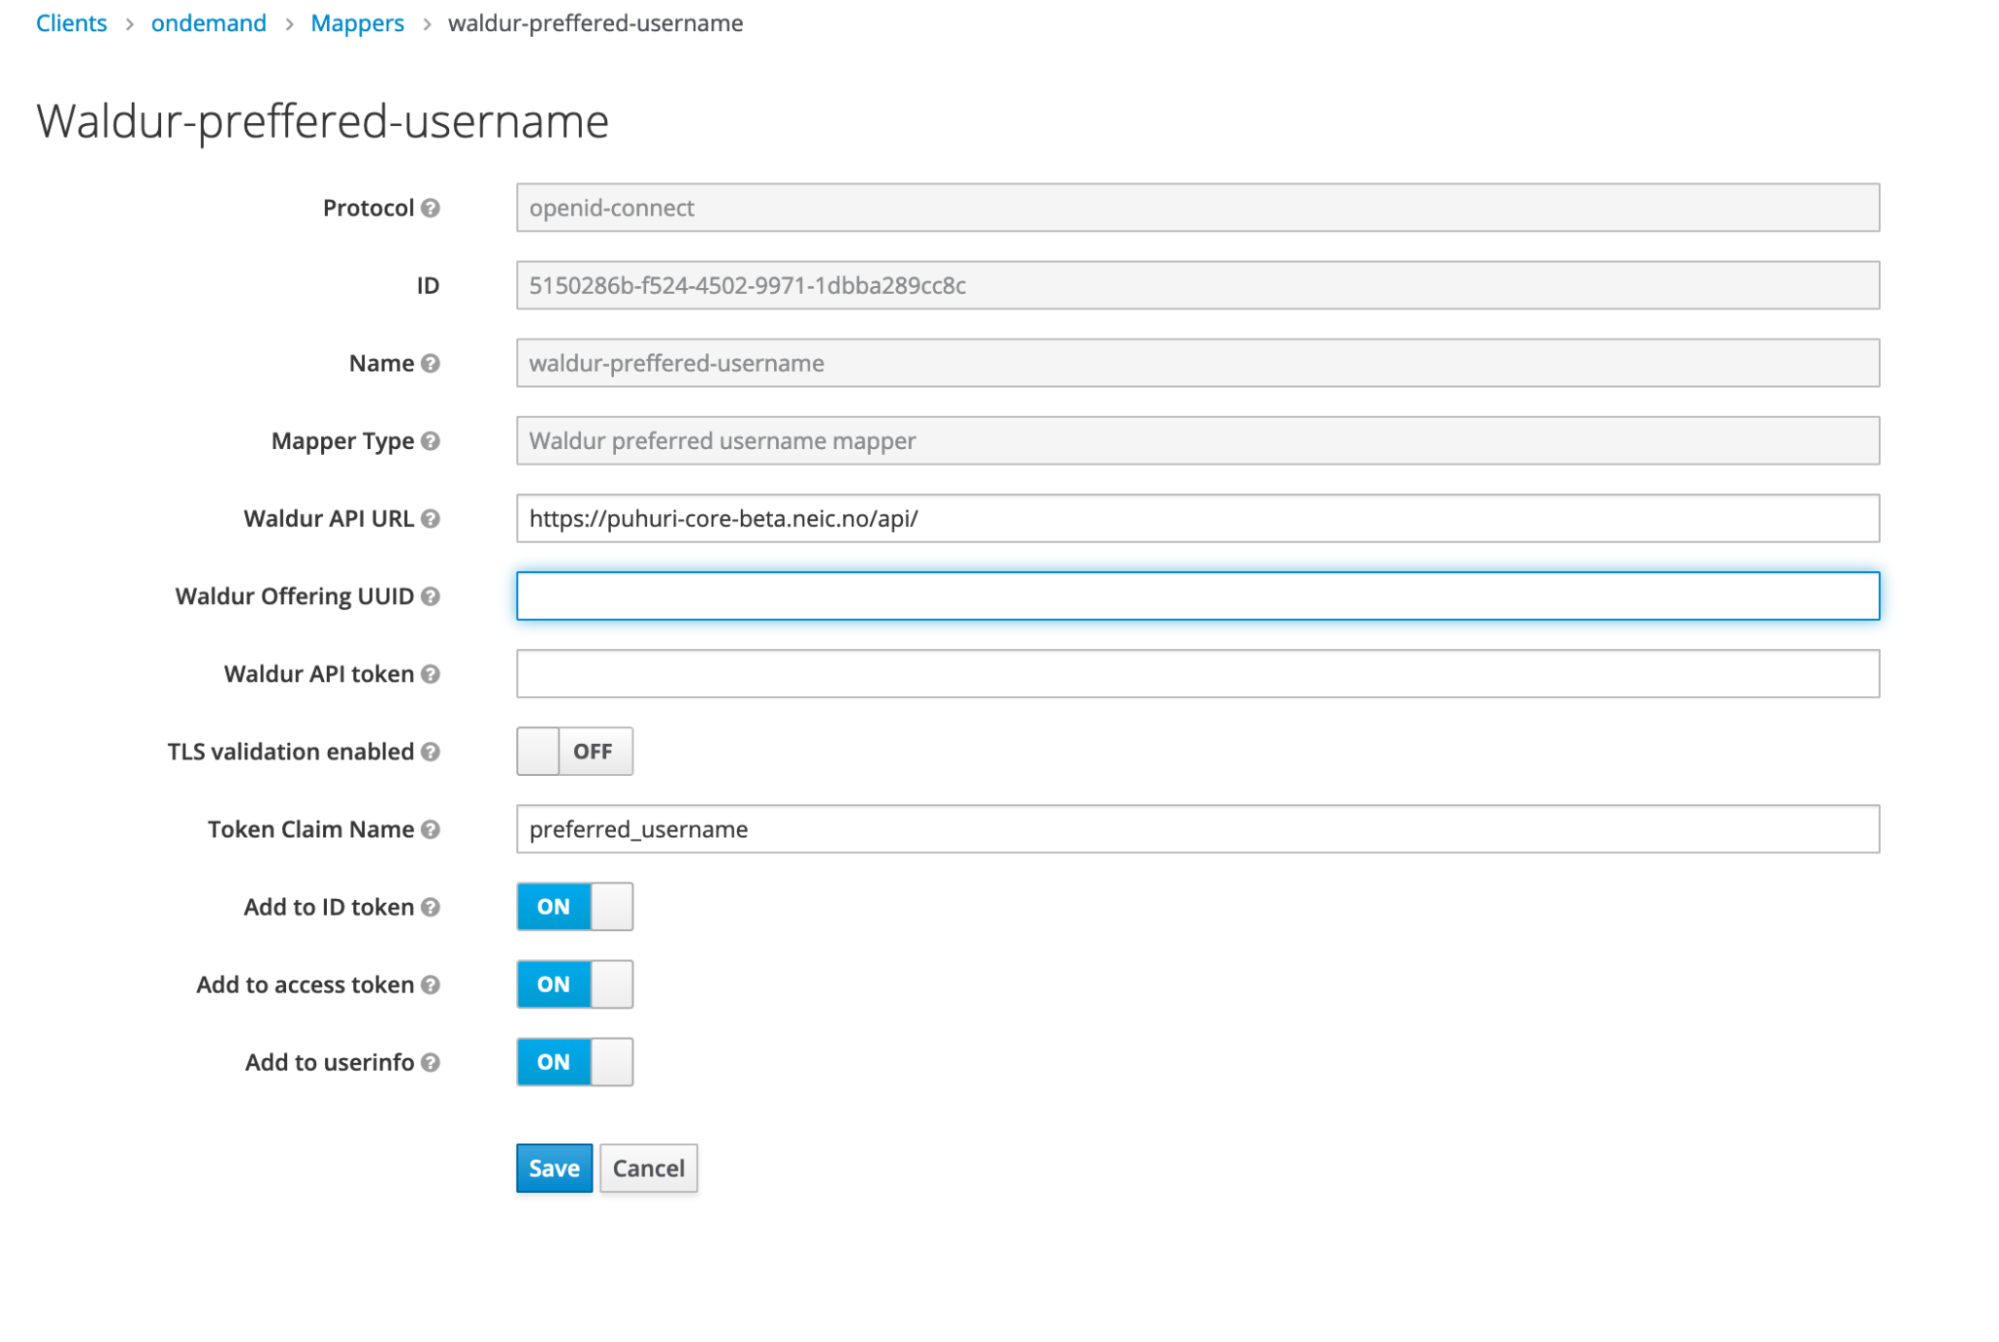This screenshot has height=1342, width=1999.
Task: Toggle the Add to userinfo switch
Action: click(x=574, y=1062)
